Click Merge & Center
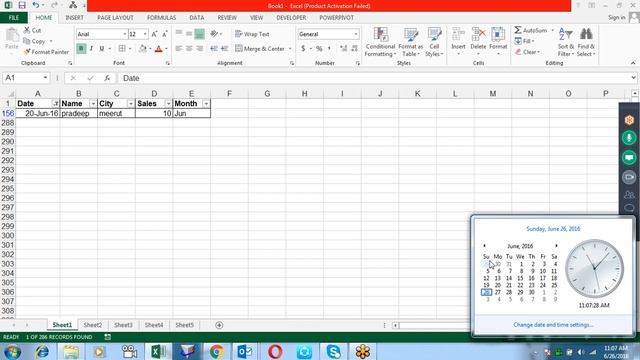 click(260, 49)
